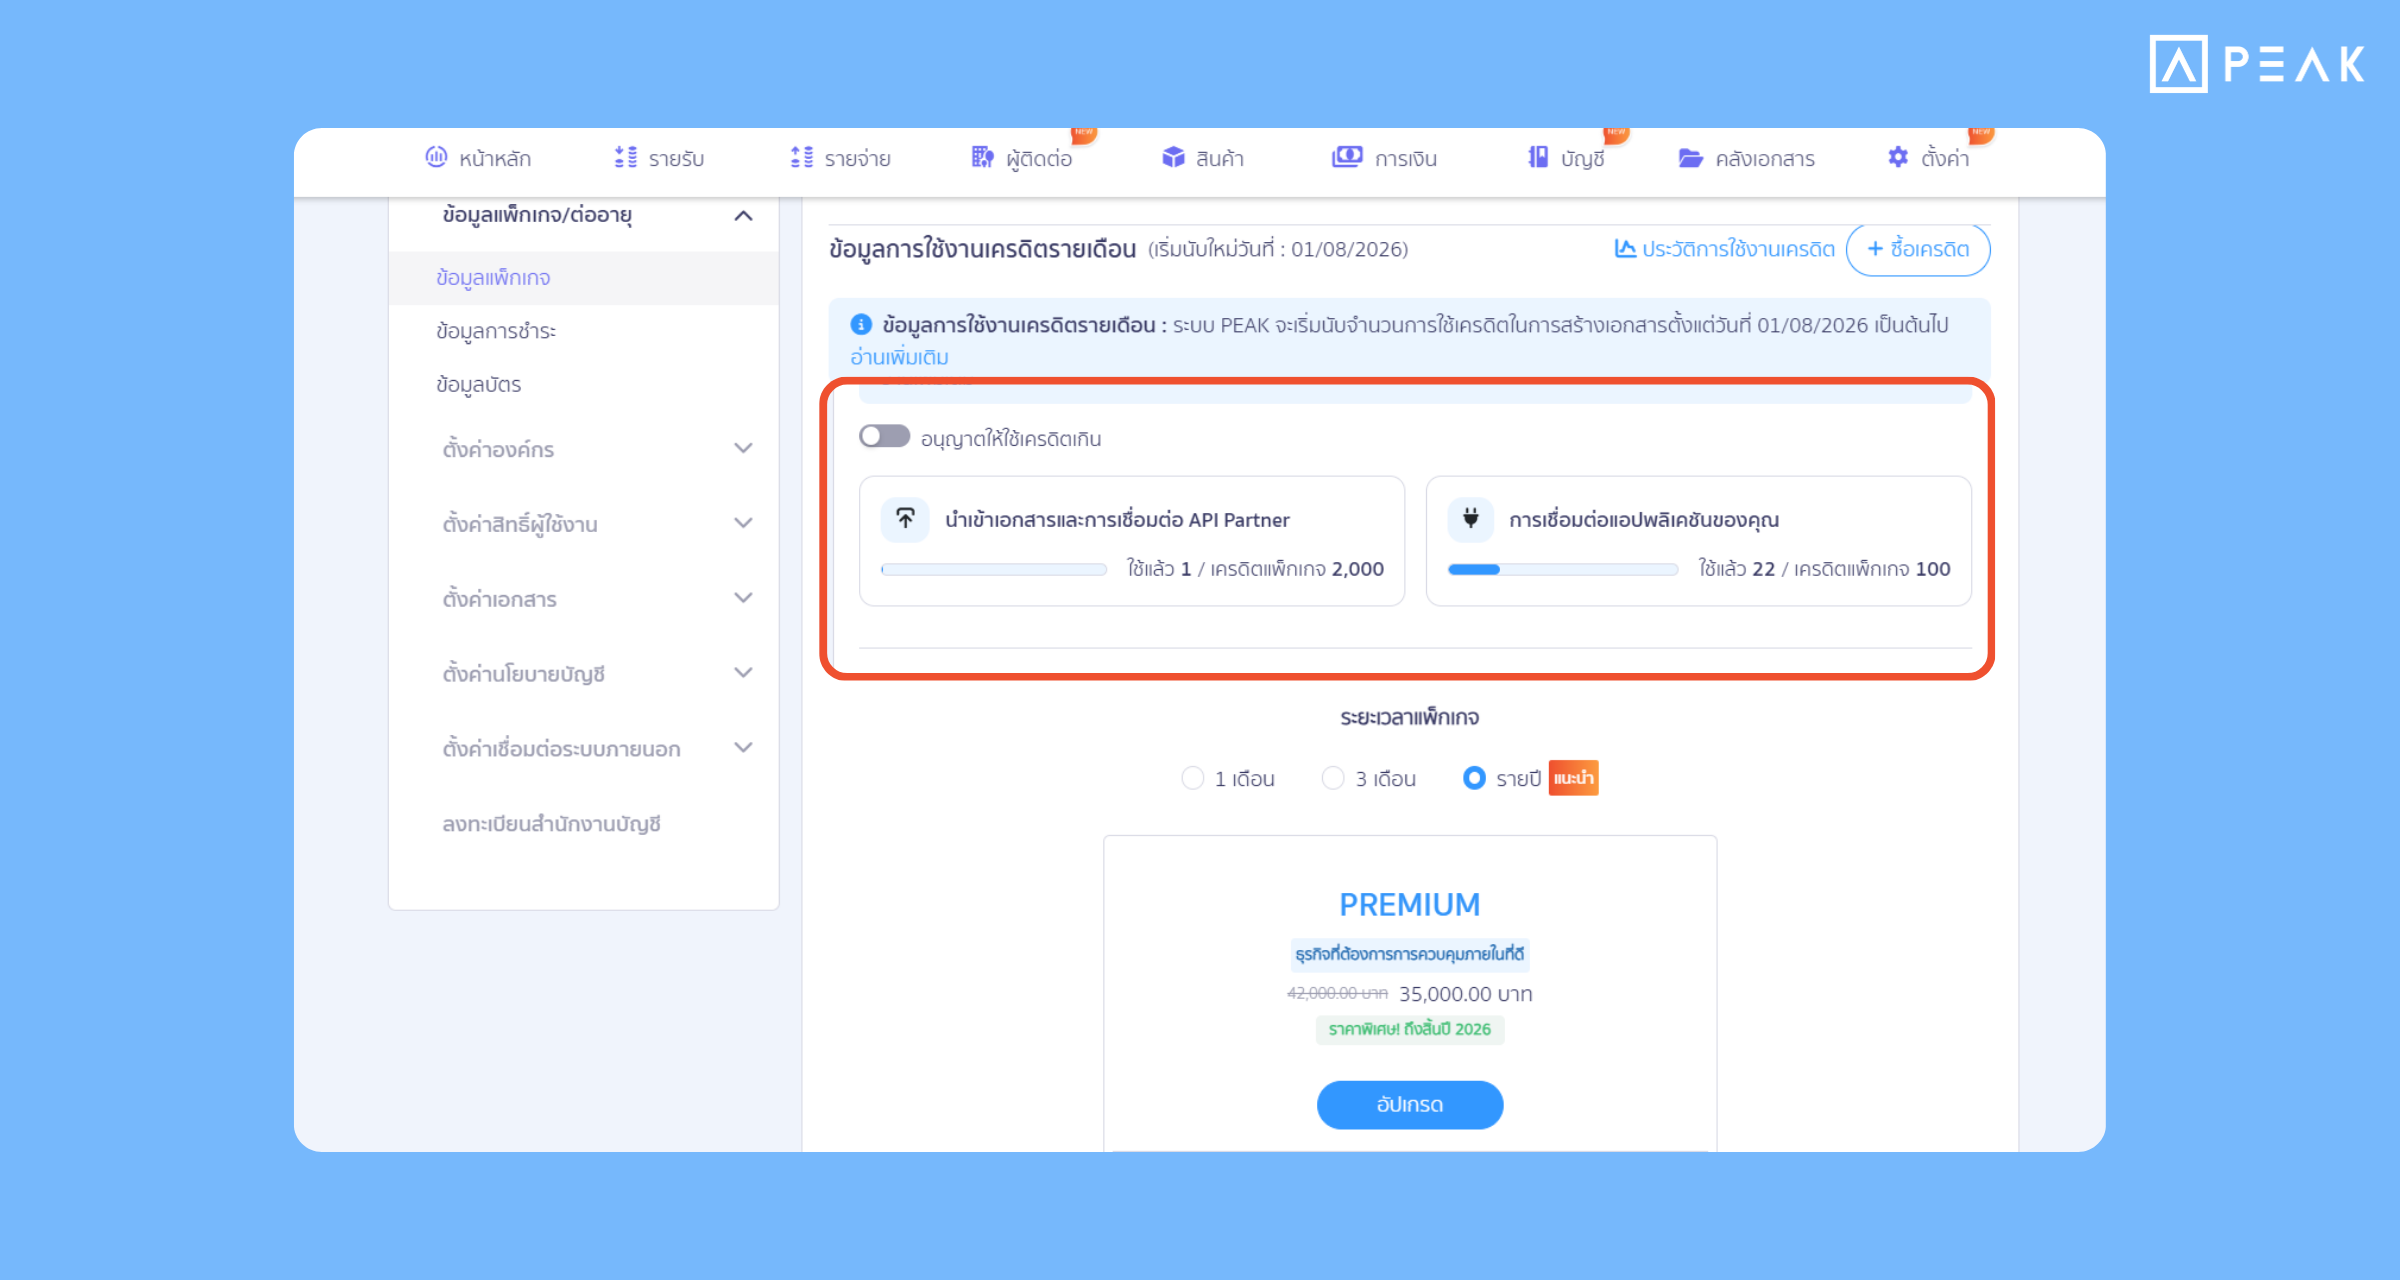Expand the ตั้งค่าเชื่อมต่อระบบภายนอก section
Screen dimensions: 2400x1280
point(743,748)
